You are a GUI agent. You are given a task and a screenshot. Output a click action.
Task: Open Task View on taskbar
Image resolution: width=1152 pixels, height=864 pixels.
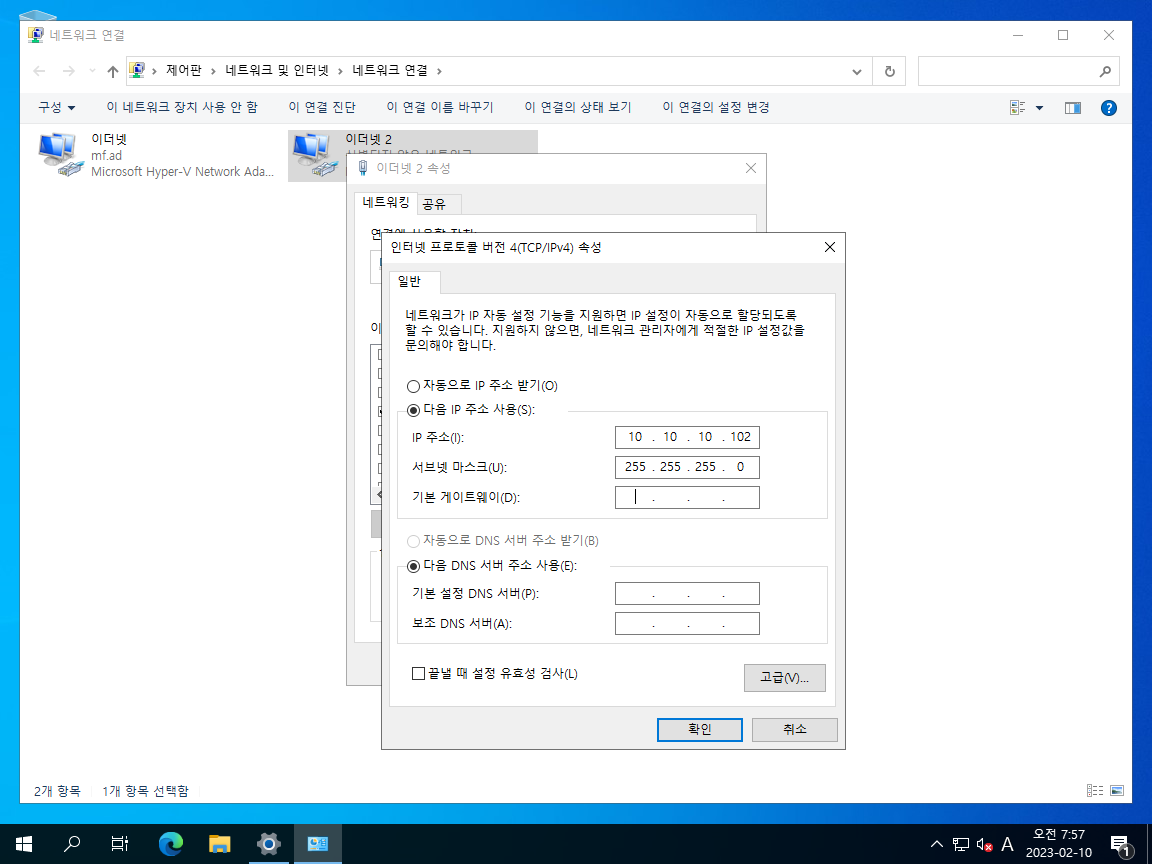pyautogui.click(x=120, y=844)
